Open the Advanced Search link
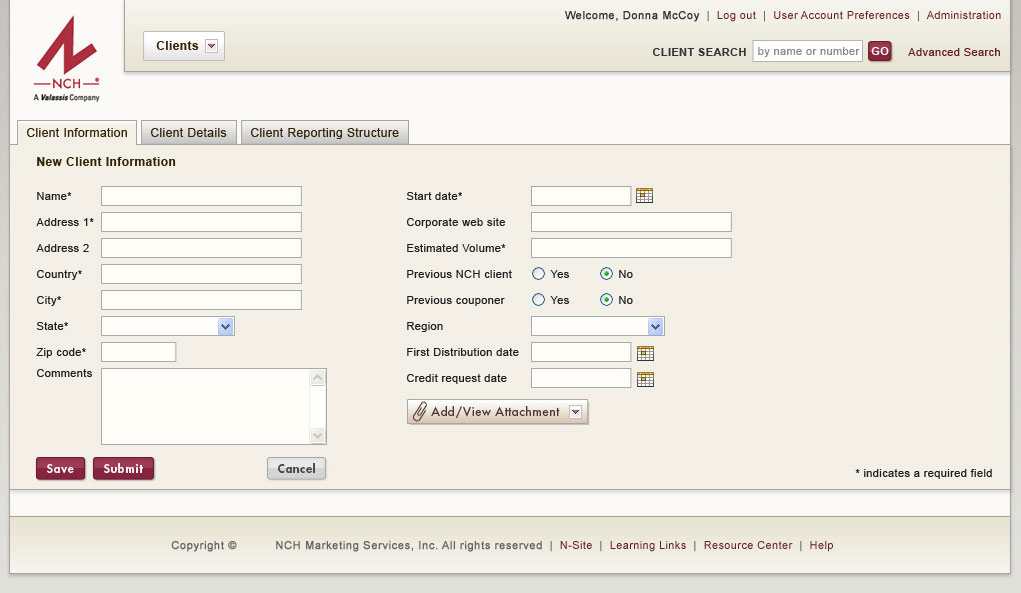 tap(953, 52)
